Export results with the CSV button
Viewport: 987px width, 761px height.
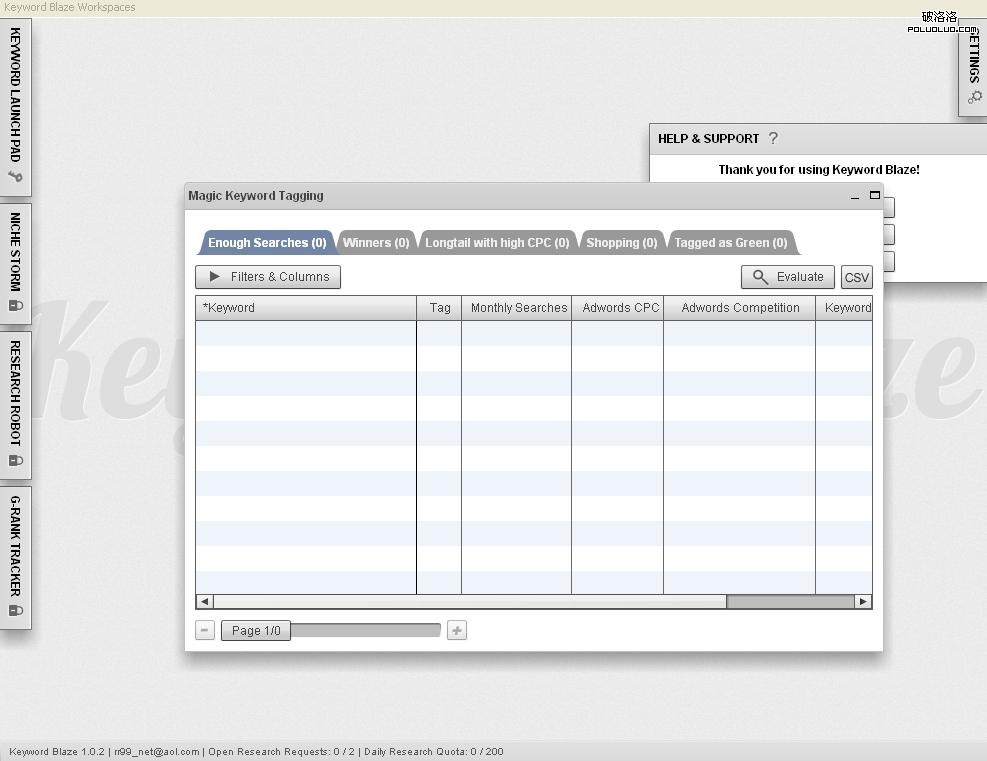point(857,278)
